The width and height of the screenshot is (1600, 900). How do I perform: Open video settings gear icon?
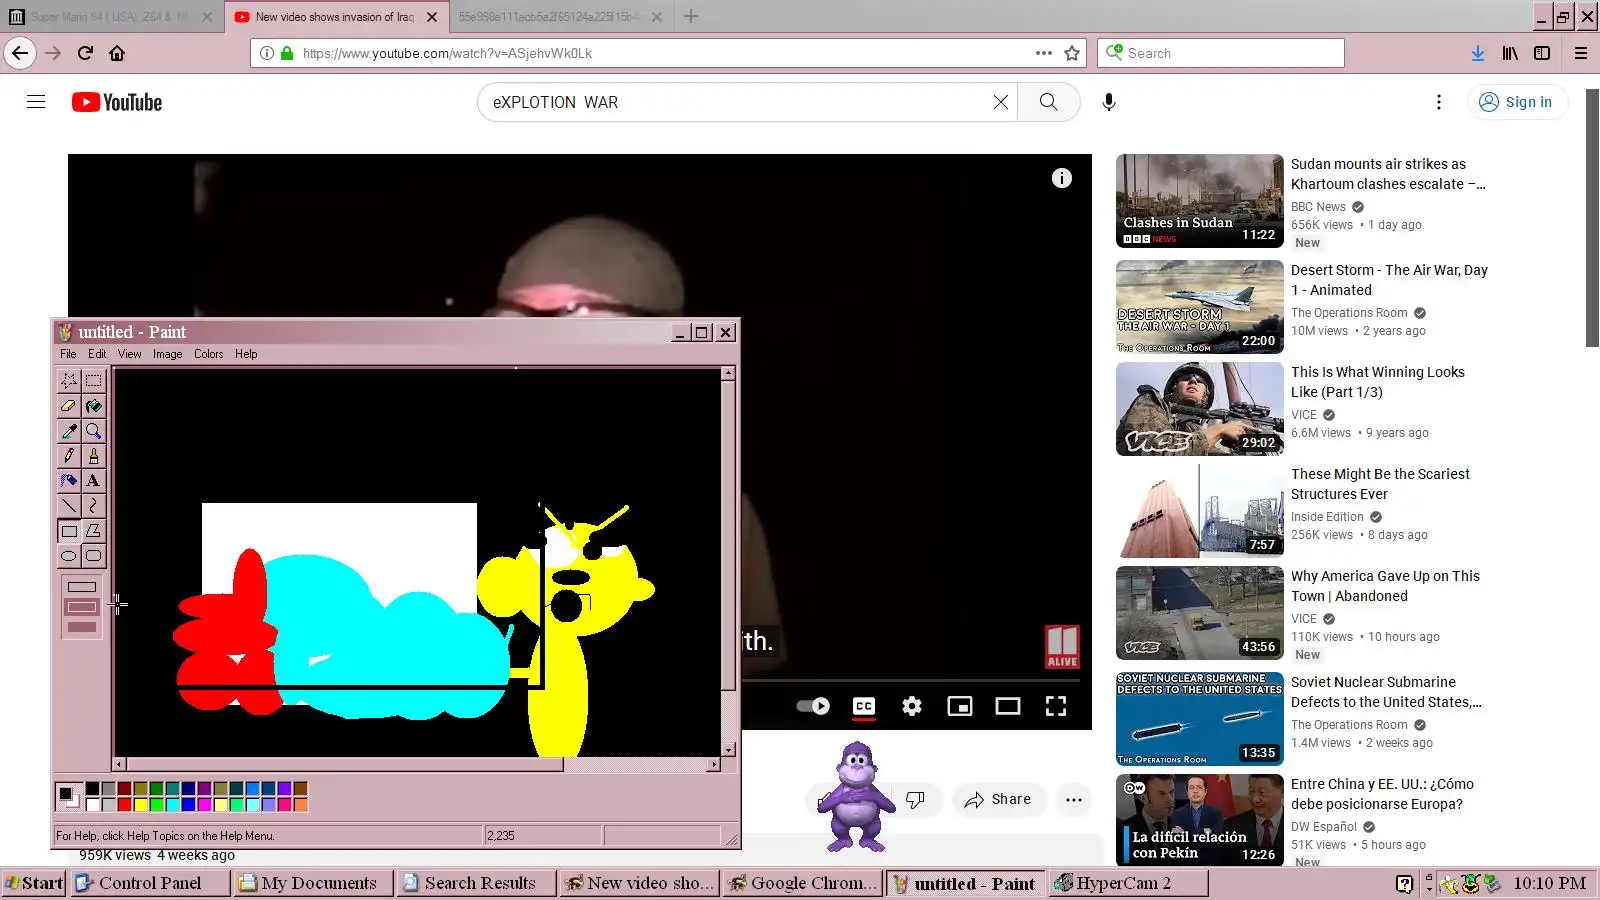click(912, 706)
